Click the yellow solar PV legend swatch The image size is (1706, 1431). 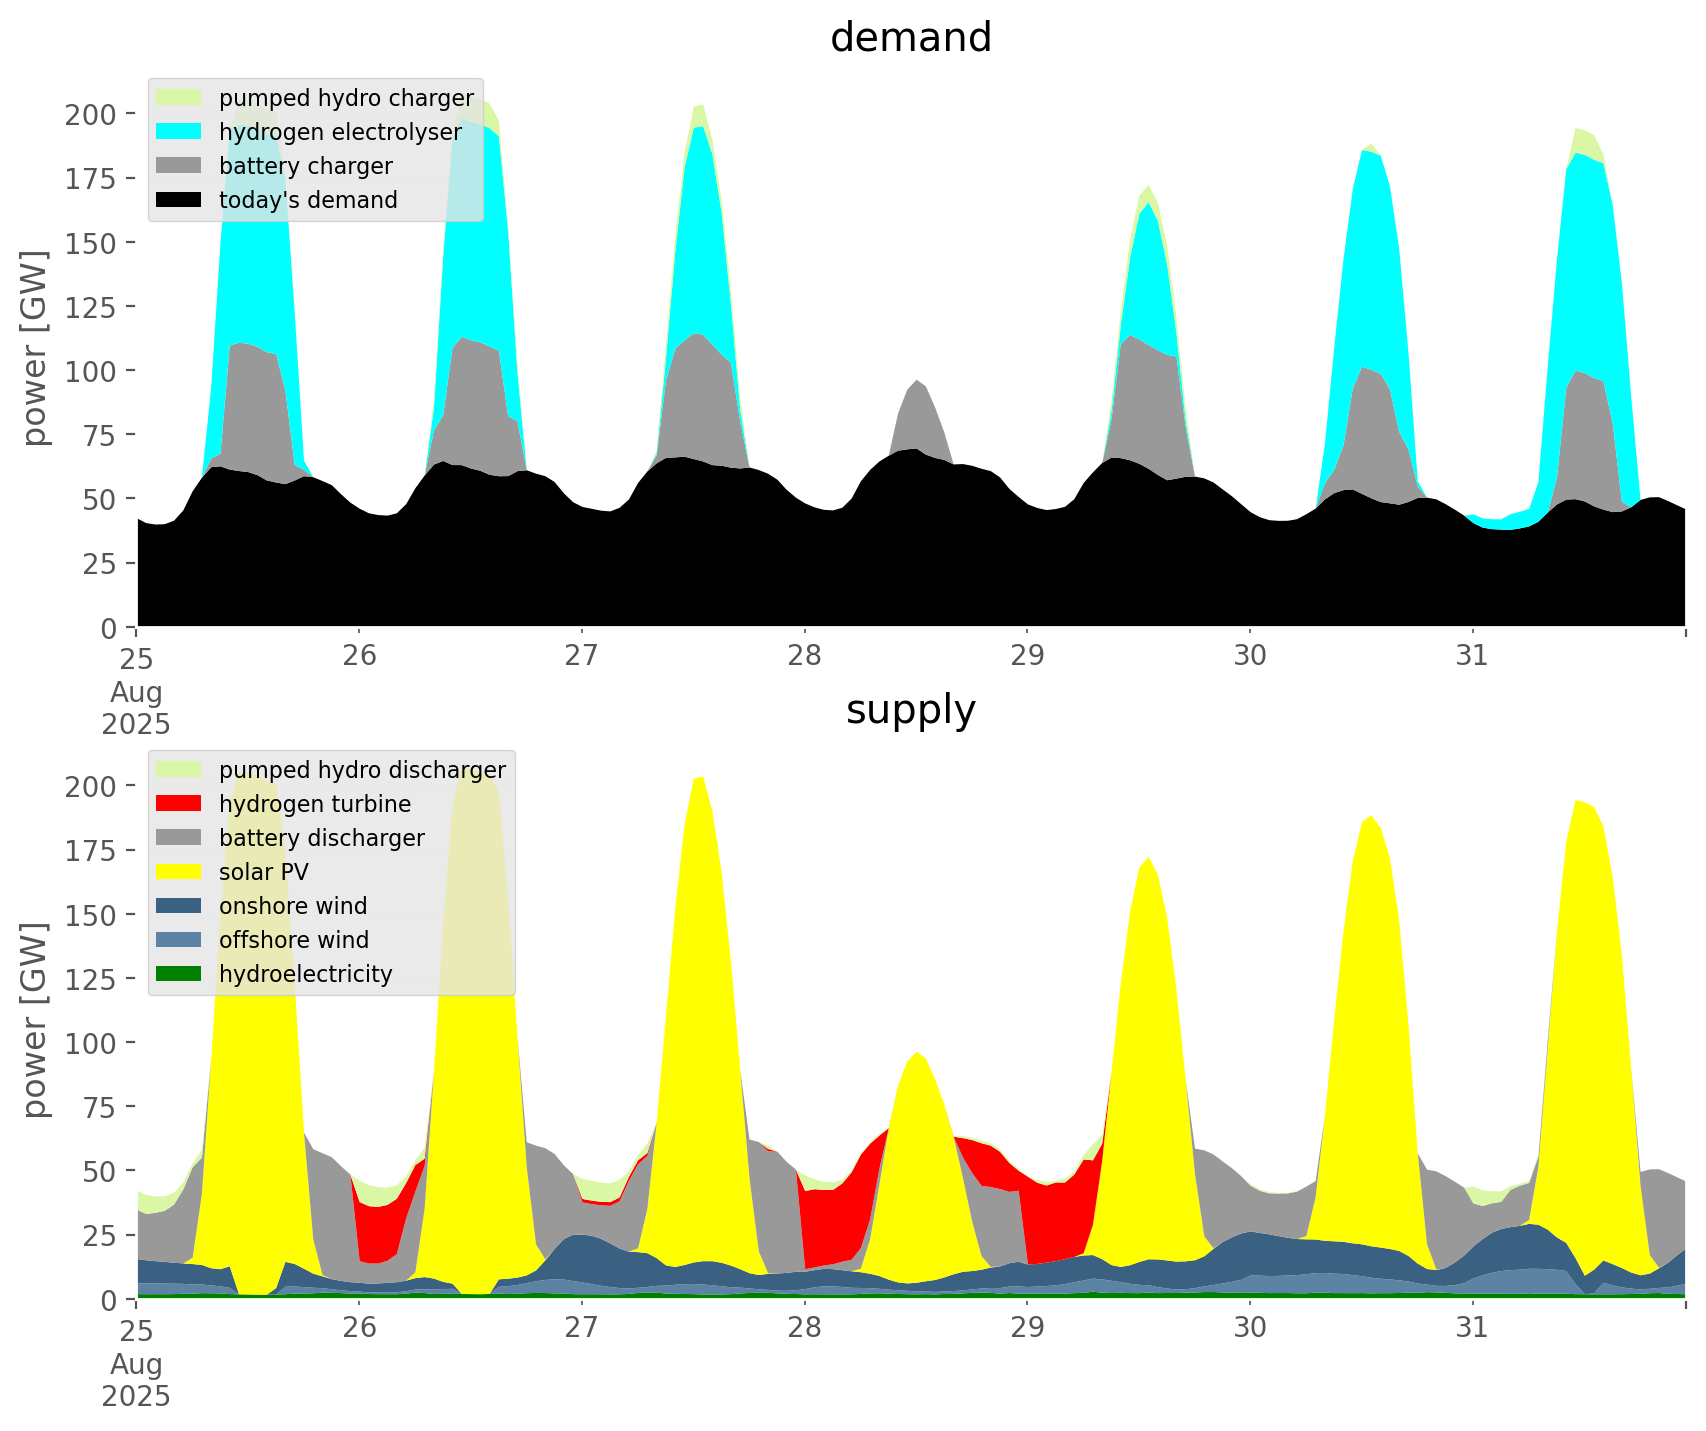pos(180,872)
